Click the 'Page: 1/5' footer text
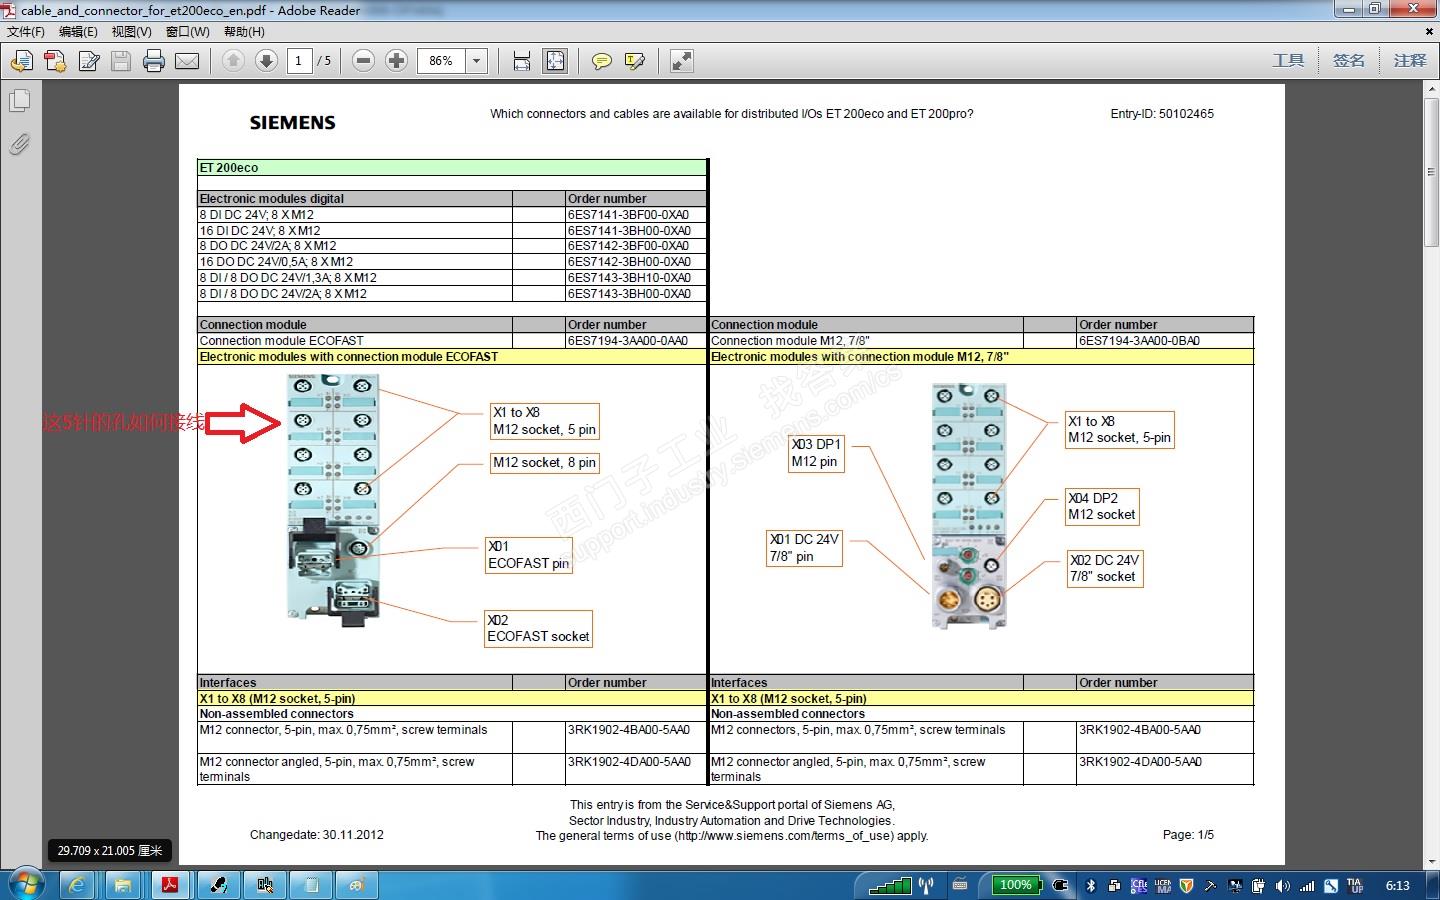Screen dimensions: 1440x900 [x=1188, y=834]
